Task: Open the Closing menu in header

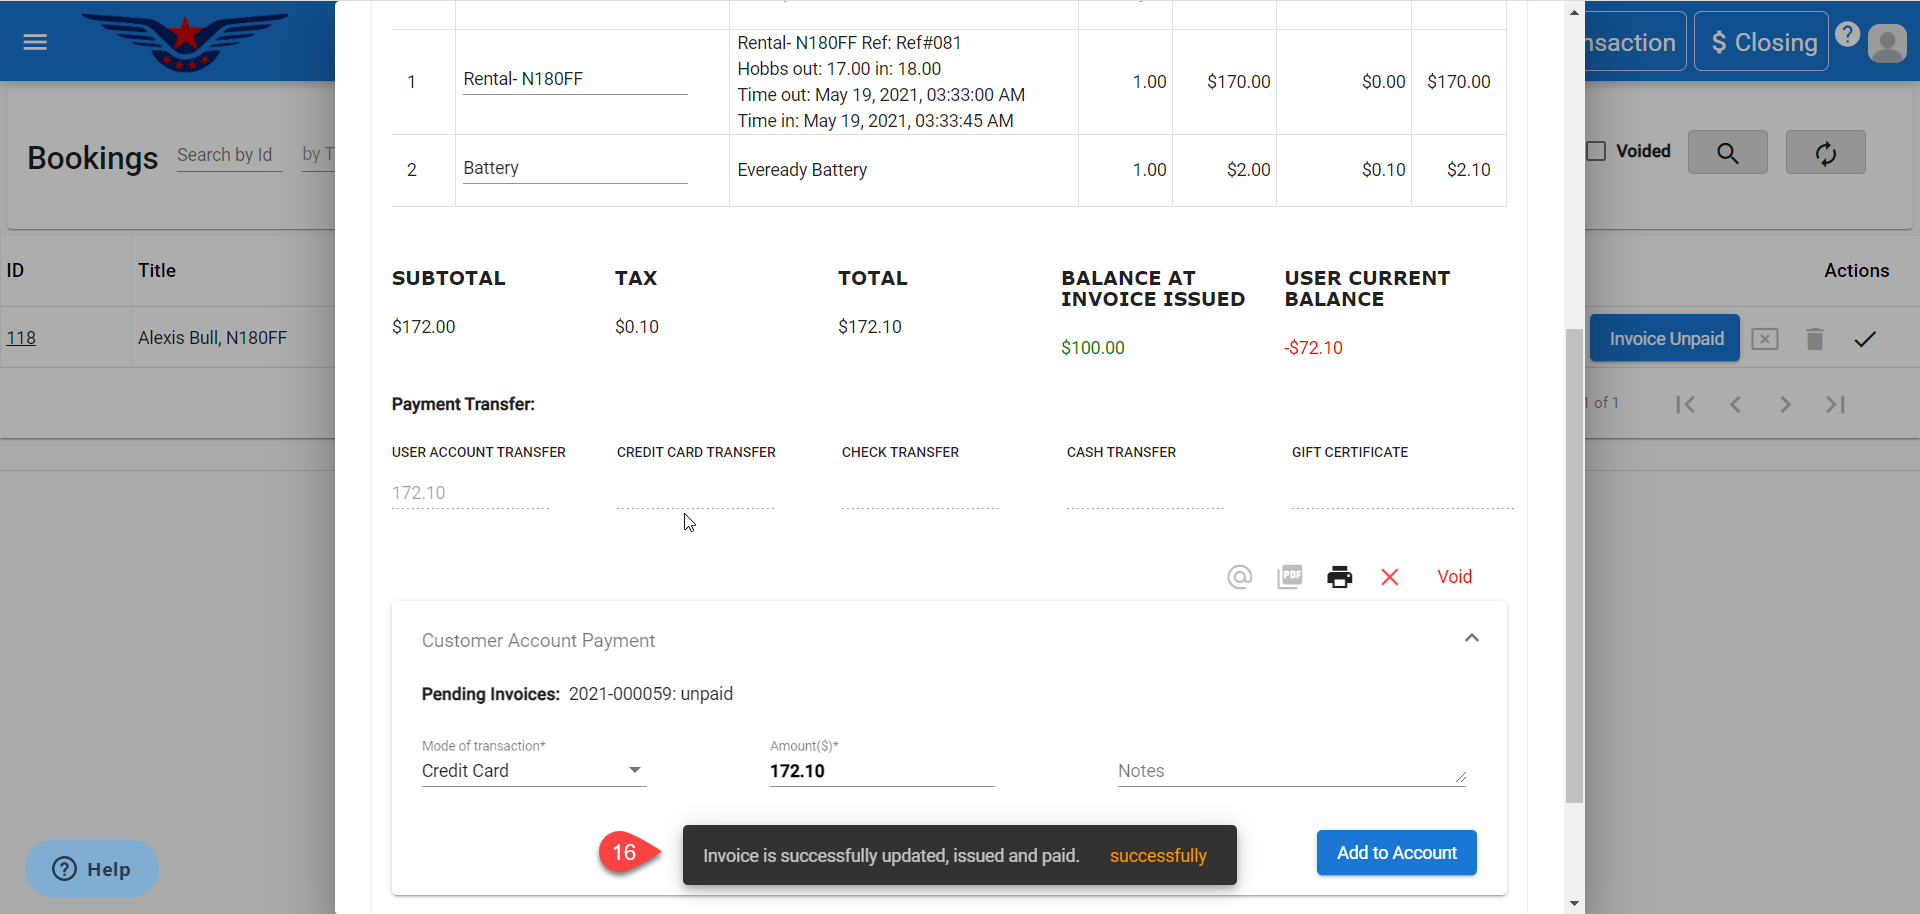Action: (x=1761, y=42)
